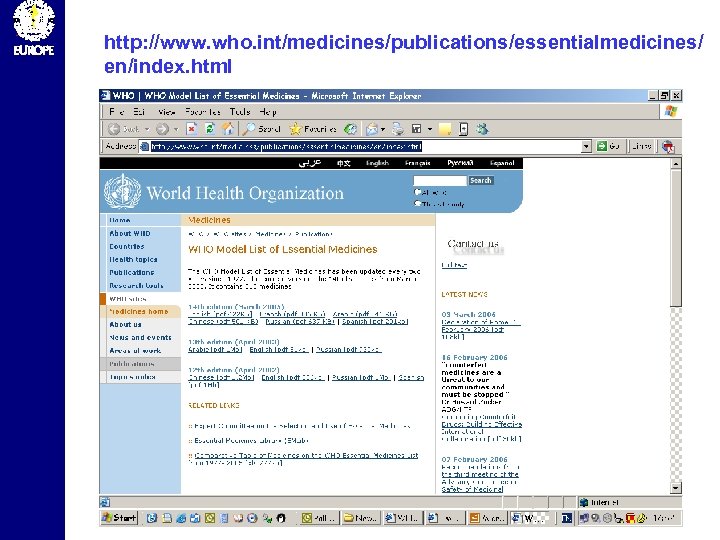Open Back history dropdown arrow

pos(147,129)
